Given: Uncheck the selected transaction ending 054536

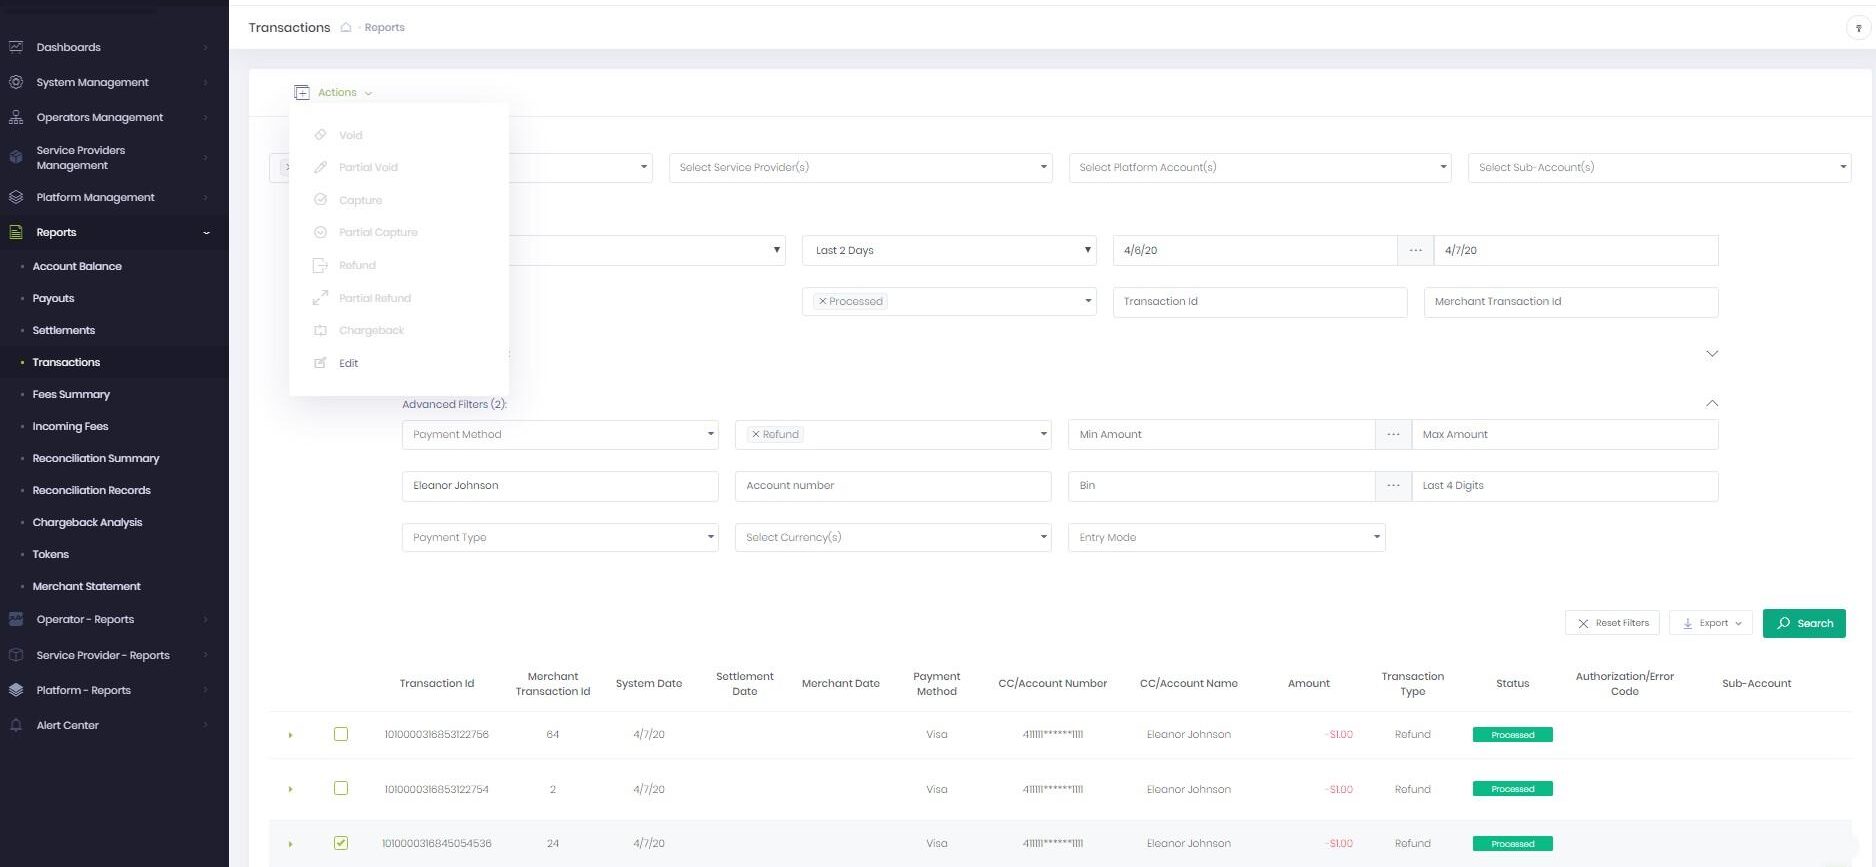Looking at the screenshot, I should (x=341, y=843).
